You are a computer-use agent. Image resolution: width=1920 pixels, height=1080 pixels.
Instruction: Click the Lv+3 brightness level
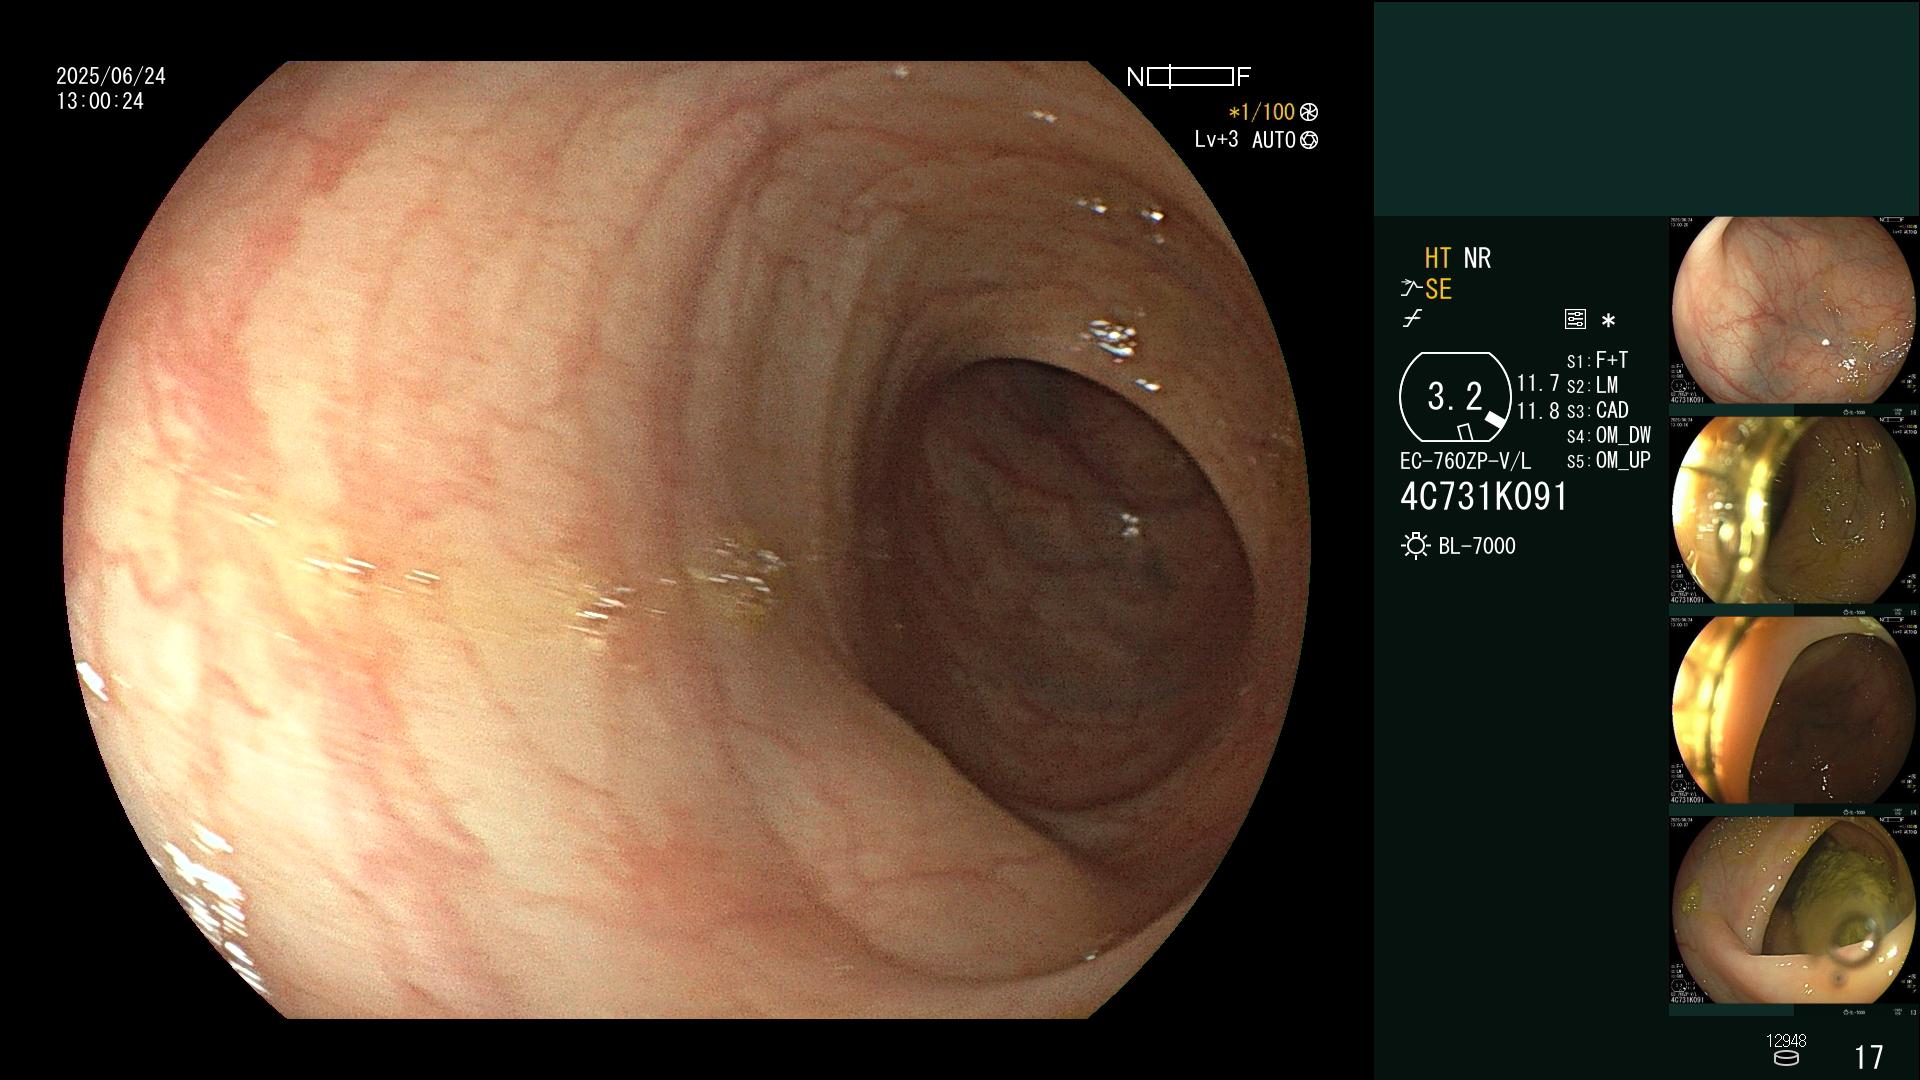click(x=1216, y=140)
